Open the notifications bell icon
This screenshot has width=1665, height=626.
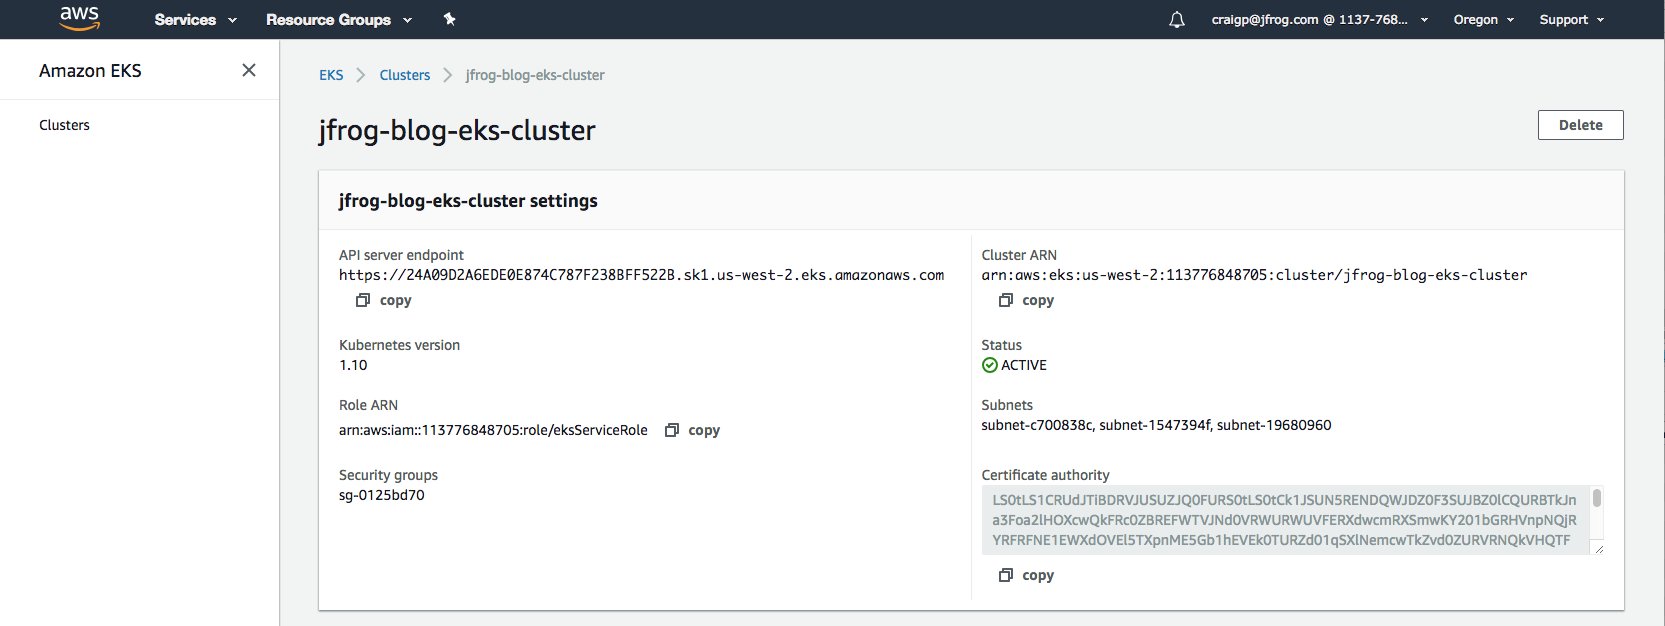coord(1177,20)
